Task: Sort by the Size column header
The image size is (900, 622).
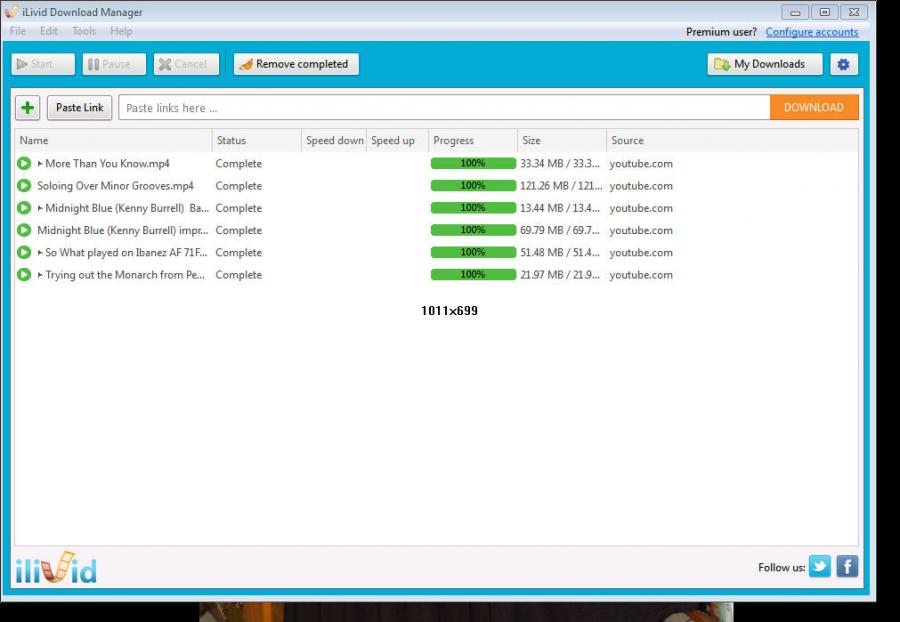Action: pos(562,141)
